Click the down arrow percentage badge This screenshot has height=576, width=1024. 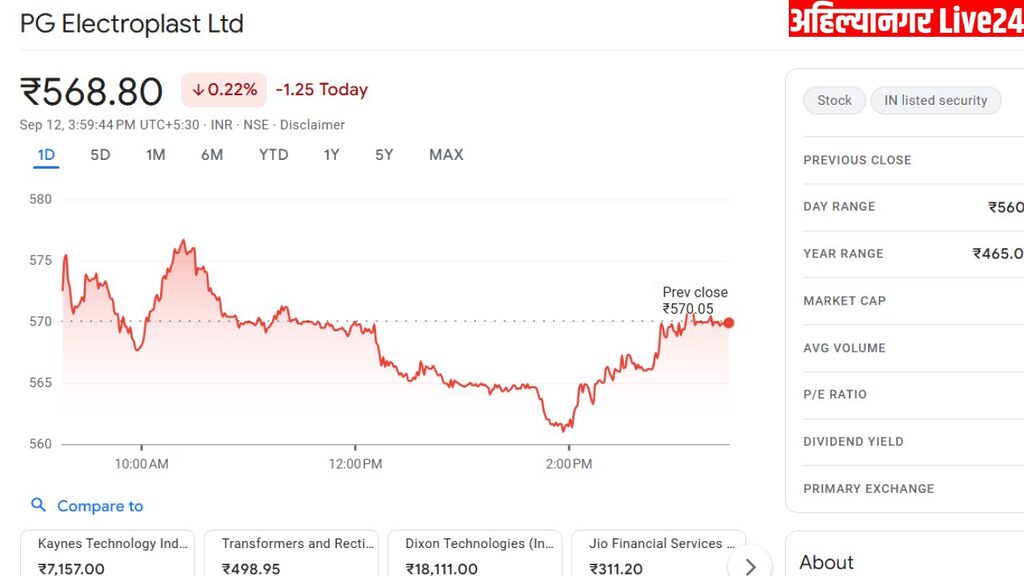click(x=224, y=90)
